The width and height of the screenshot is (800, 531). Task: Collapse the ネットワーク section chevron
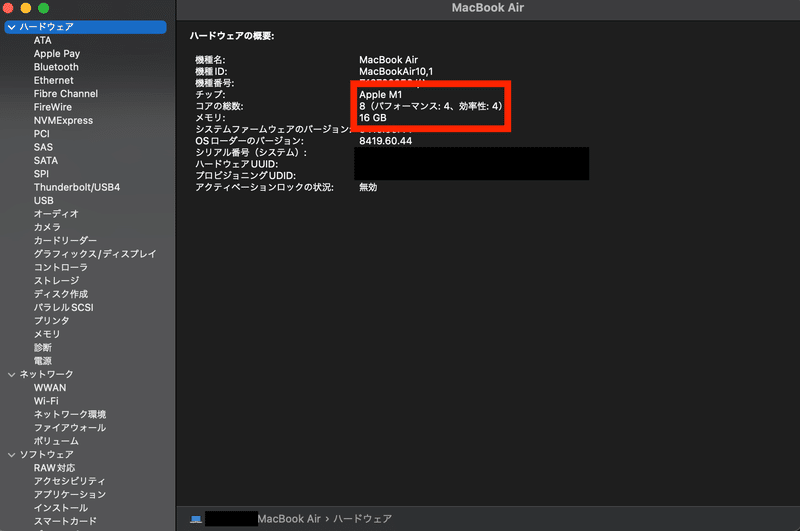[x=11, y=374]
